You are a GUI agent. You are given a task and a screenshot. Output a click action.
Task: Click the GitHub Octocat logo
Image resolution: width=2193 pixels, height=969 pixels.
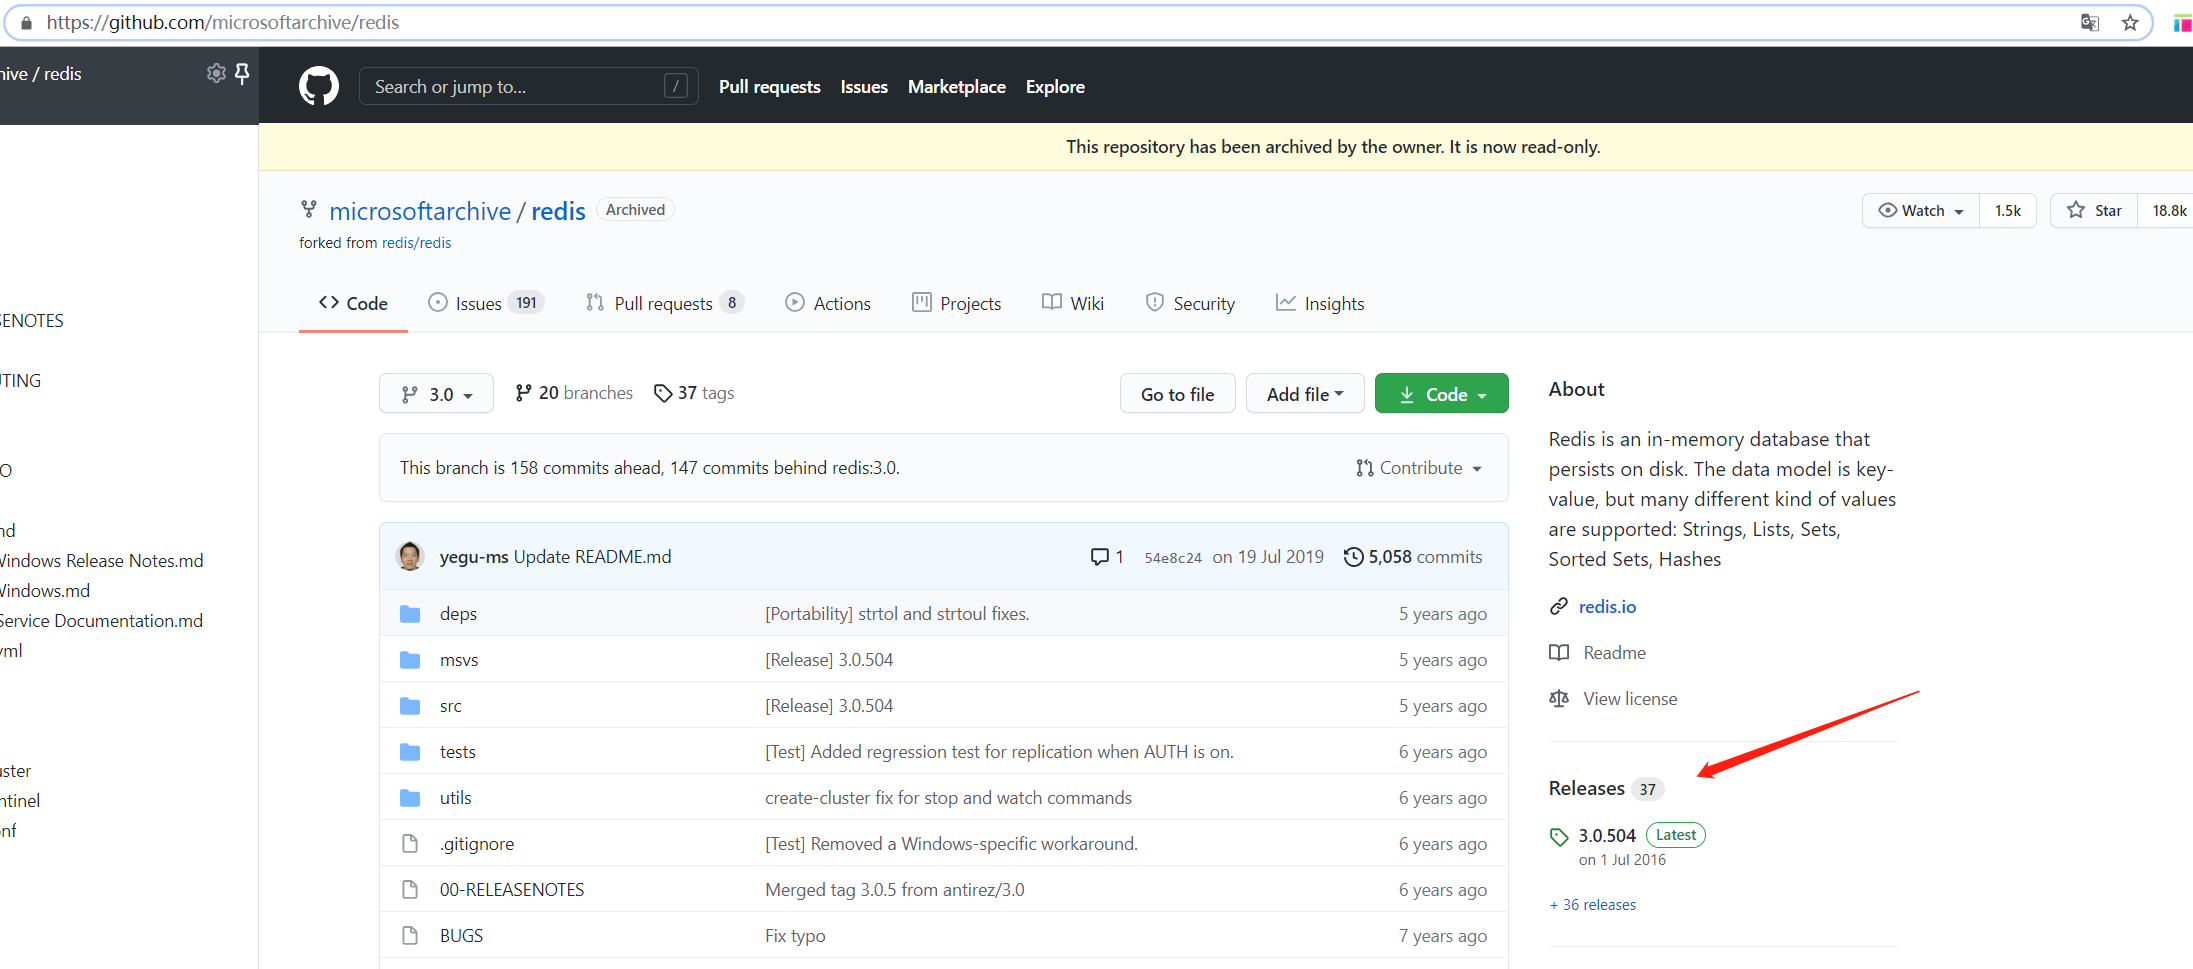319,87
